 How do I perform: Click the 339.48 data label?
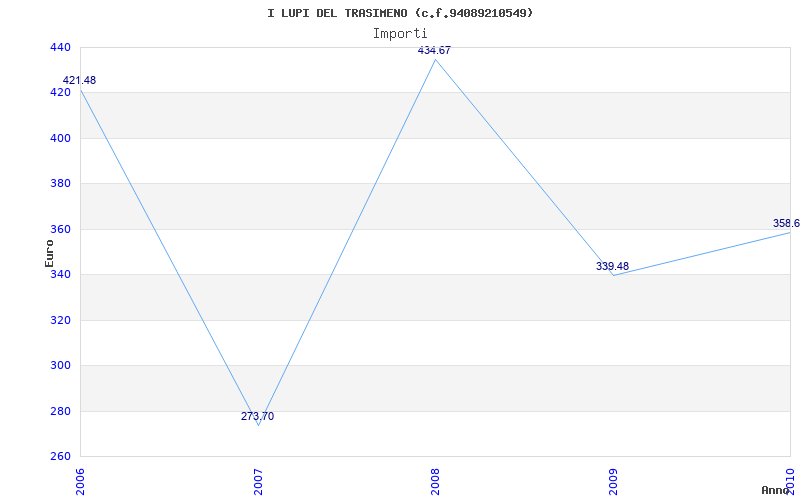[612, 266]
